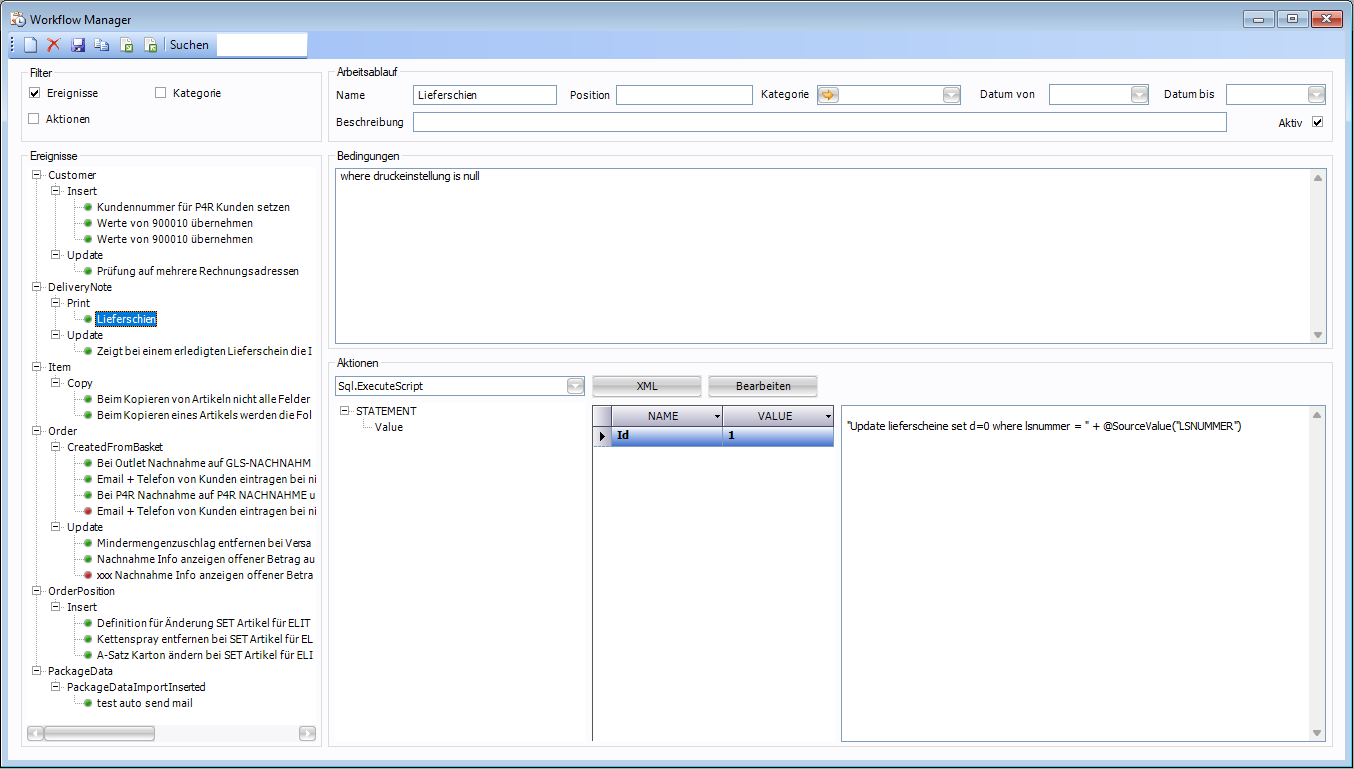Click the Suchen search field
Screen dimensions: 1354x769
click(262, 45)
